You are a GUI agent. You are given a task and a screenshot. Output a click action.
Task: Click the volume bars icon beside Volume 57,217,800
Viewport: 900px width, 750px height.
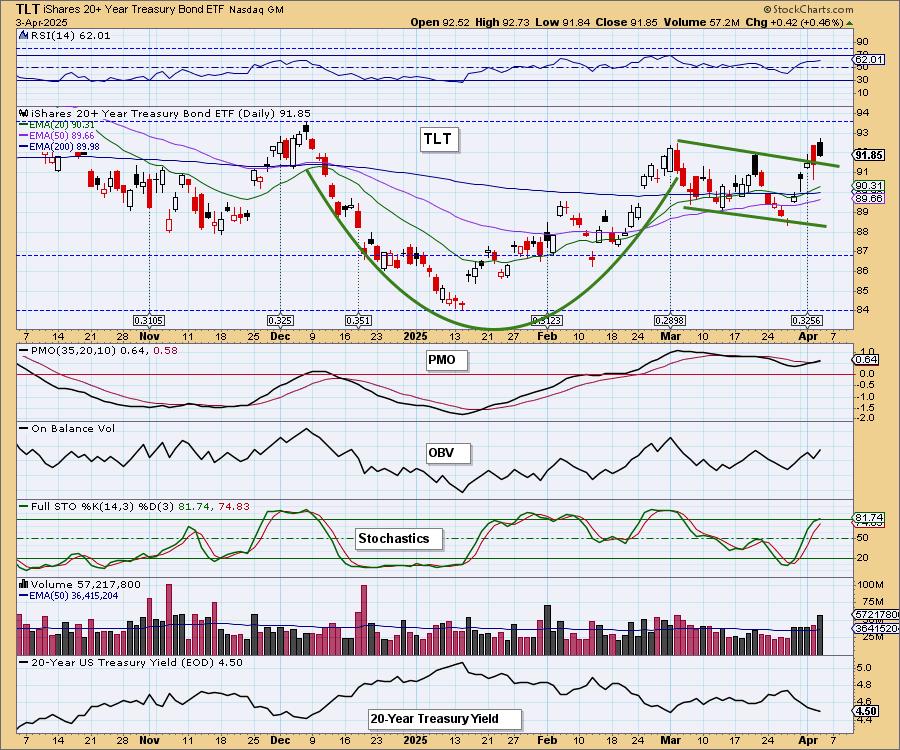click(x=24, y=584)
